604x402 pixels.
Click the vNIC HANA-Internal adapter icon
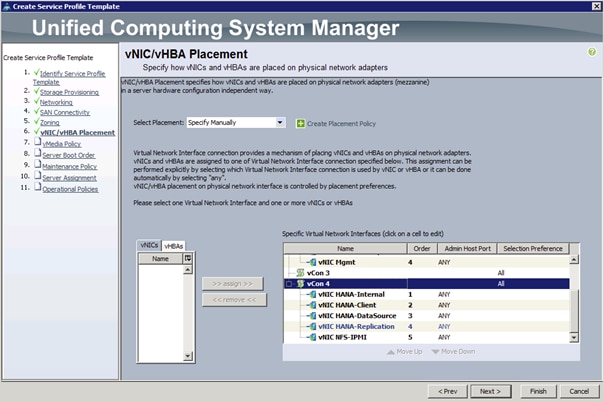(x=313, y=295)
